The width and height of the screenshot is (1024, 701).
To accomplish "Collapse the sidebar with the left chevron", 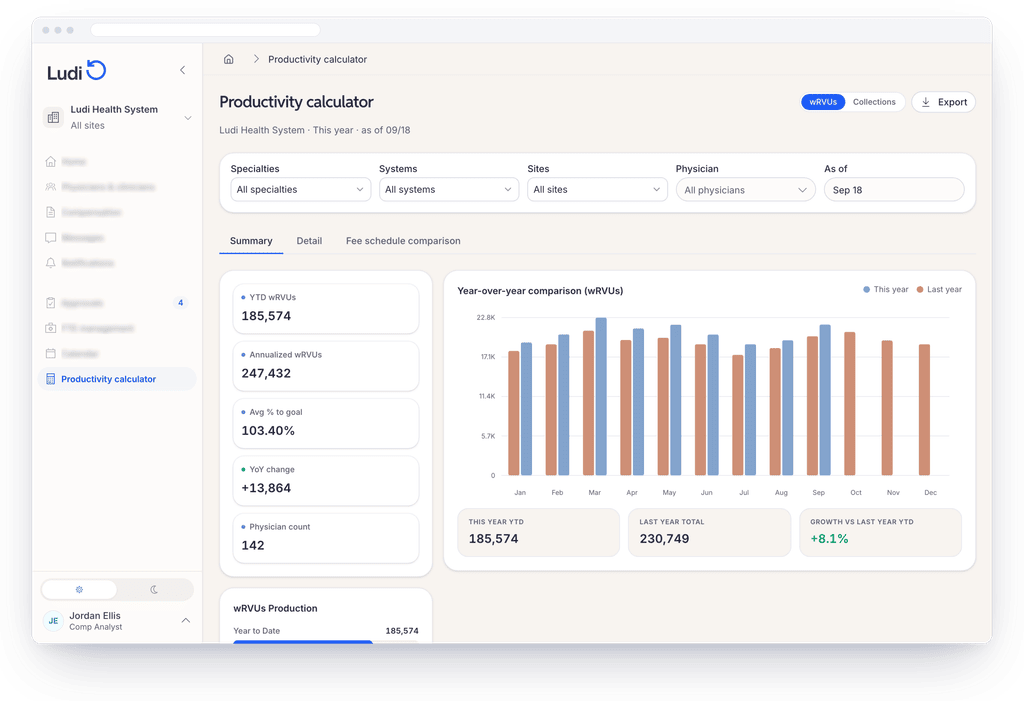I will [x=183, y=70].
